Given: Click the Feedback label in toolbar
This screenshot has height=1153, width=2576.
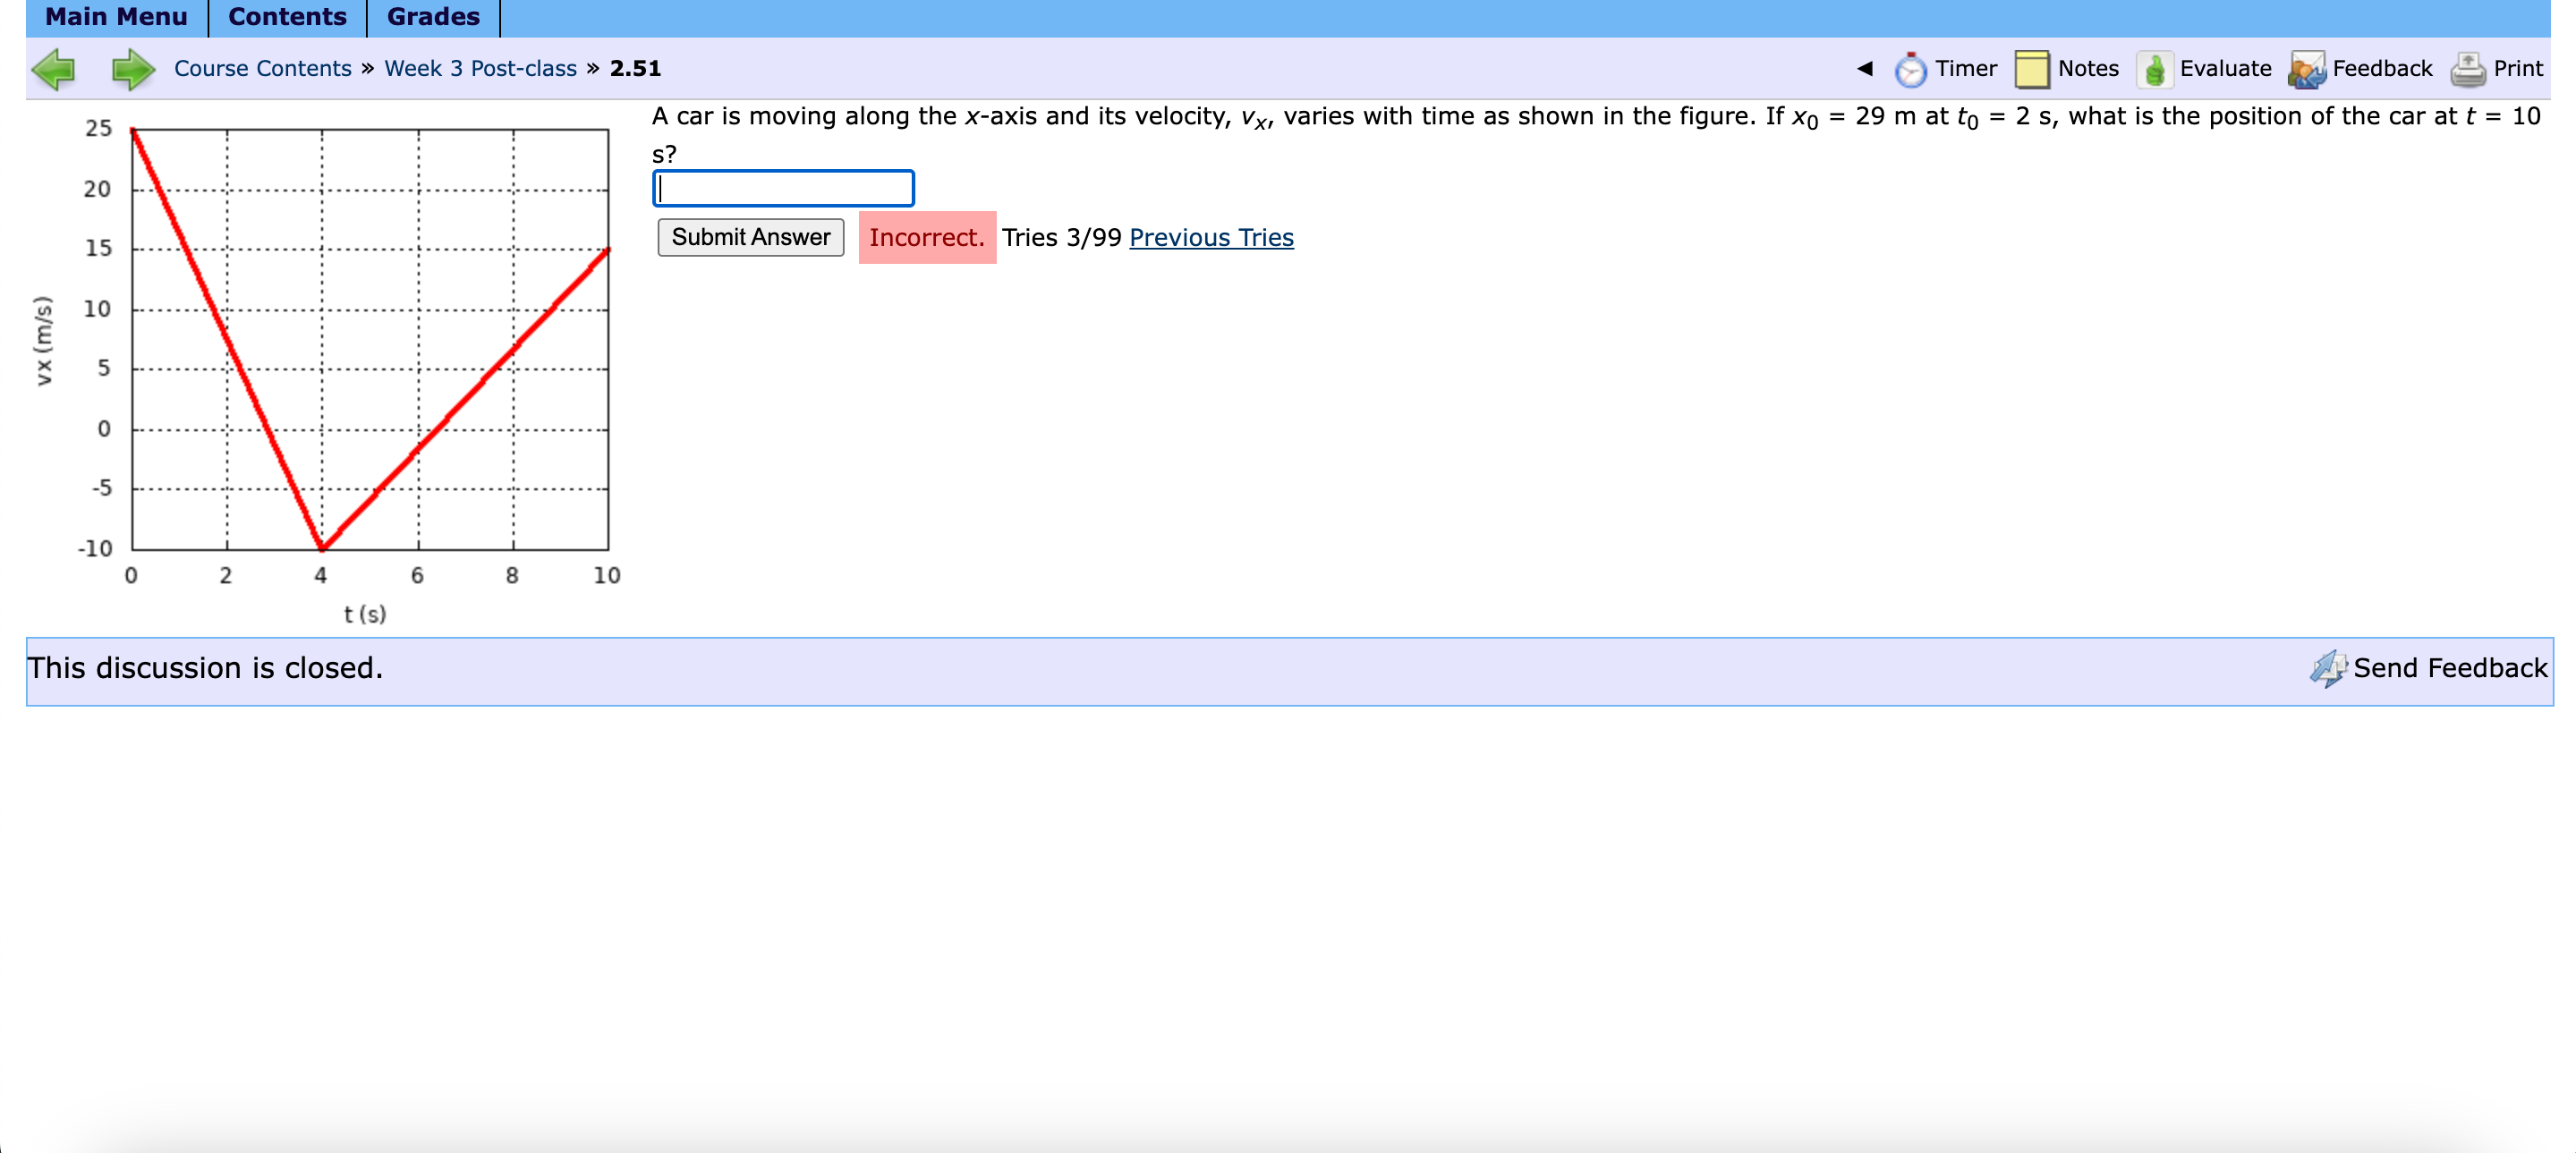Looking at the screenshot, I should (x=2381, y=68).
